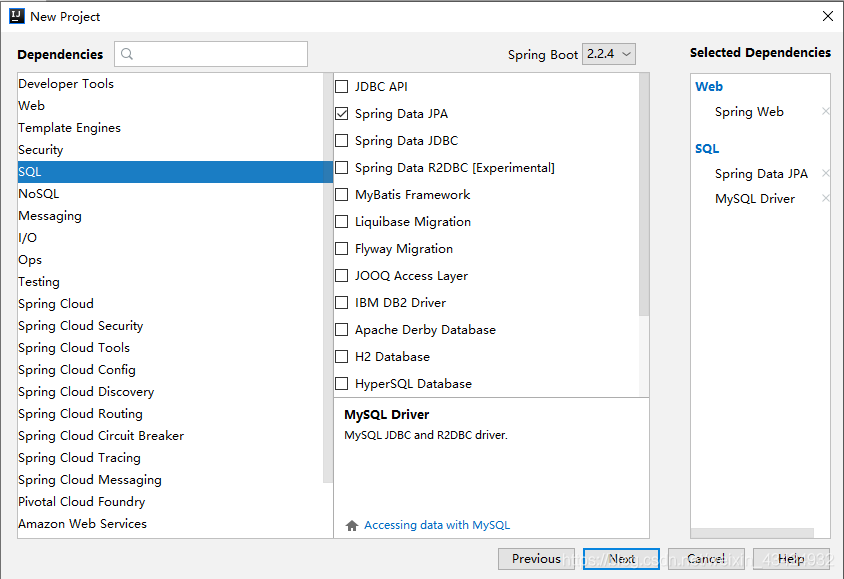
Task: Select MySQL Driver in selected dependencies
Action: coord(755,199)
